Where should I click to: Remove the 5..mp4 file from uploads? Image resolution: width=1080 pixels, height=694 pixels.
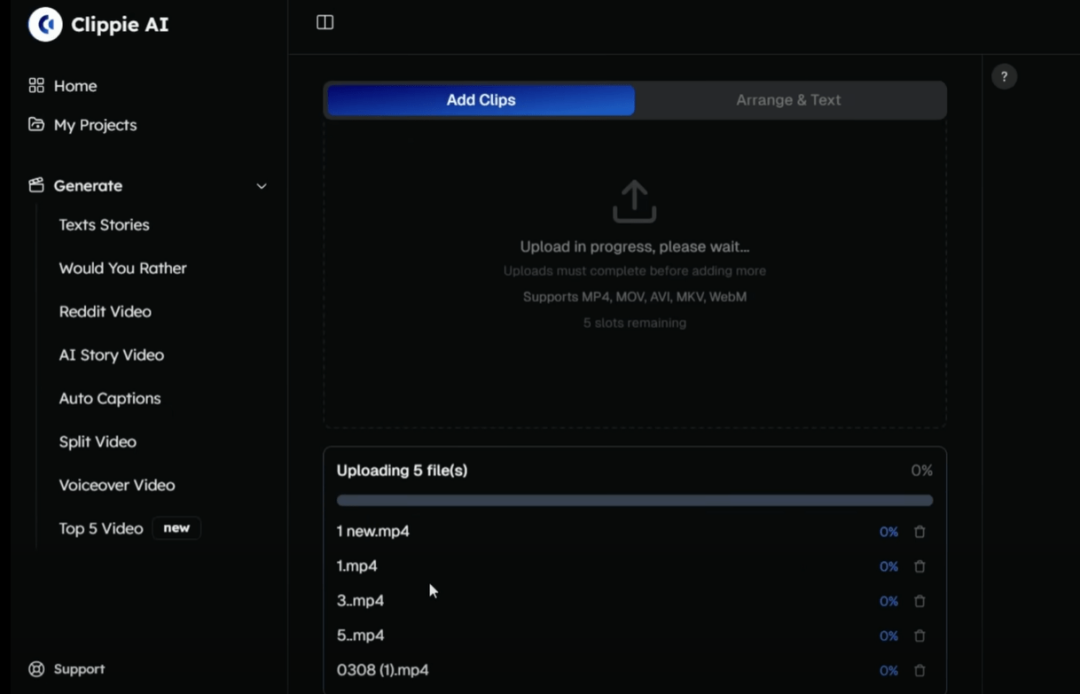[920, 636]
